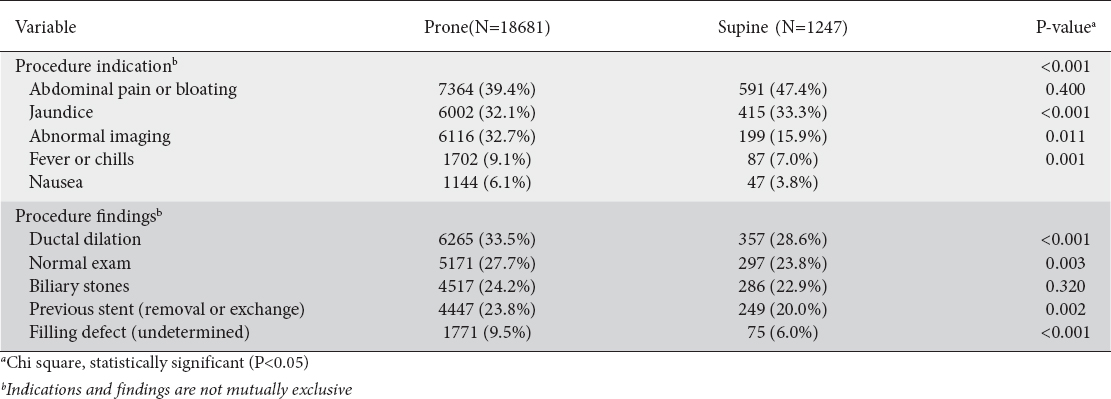Select the Jaundice row label

[61, 113]
